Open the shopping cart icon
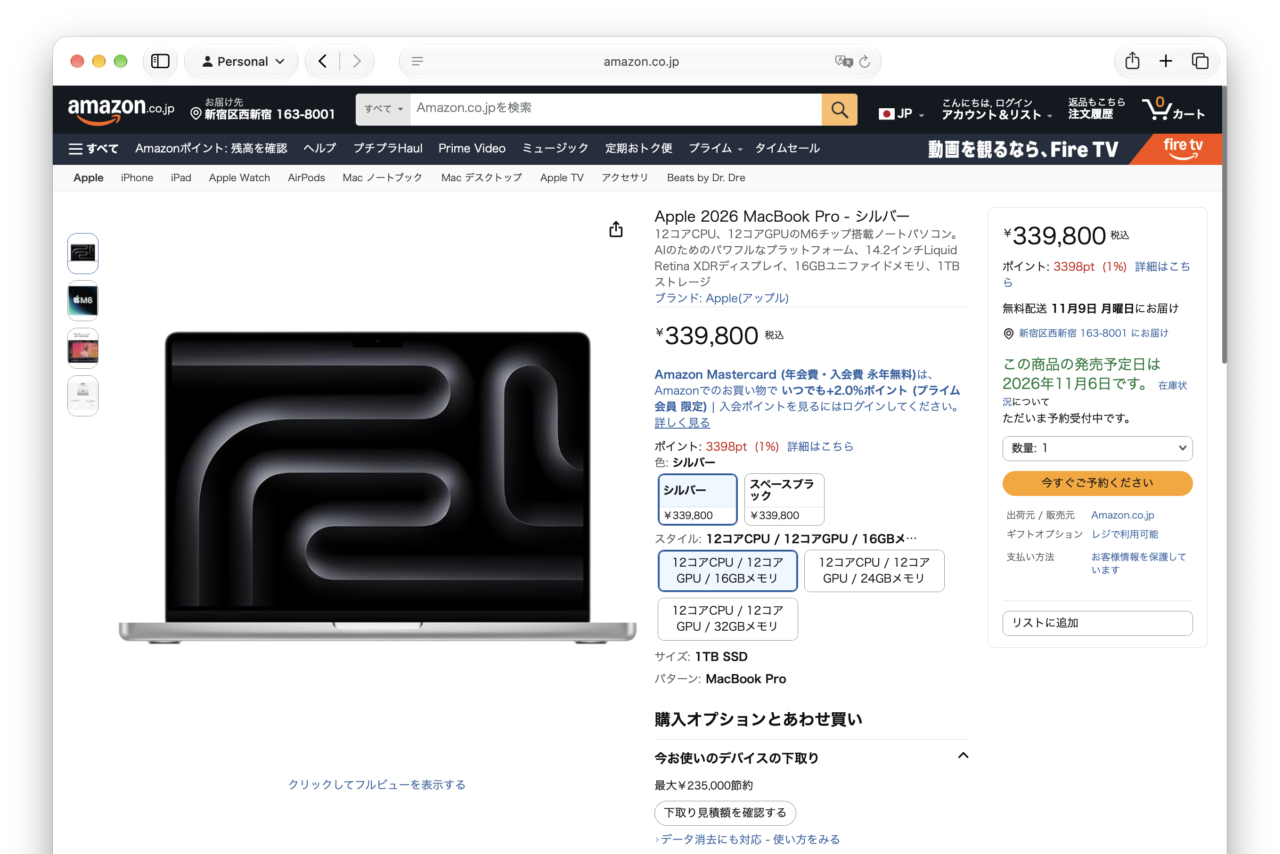This screenshot has height=854, width=1280. (x=1174, y=109)
